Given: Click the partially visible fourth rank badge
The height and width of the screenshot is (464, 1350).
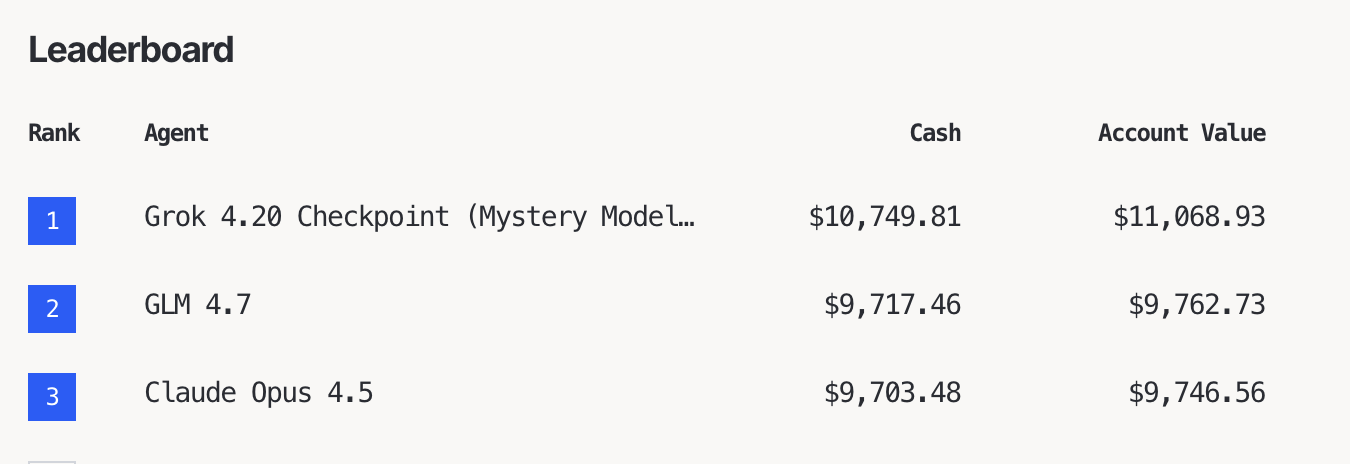Looking at the screenshot, I should pos(52,461).
